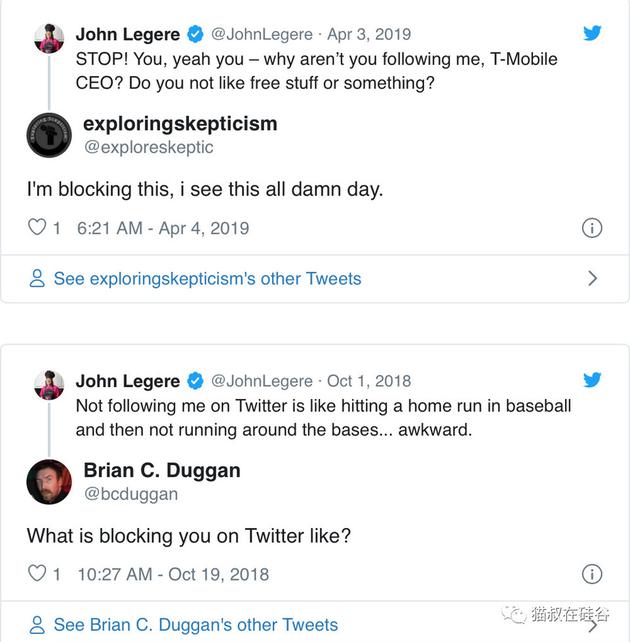Open the 6:21 AM - Apr 4, 2019 timestamp

tap(163, 228)
